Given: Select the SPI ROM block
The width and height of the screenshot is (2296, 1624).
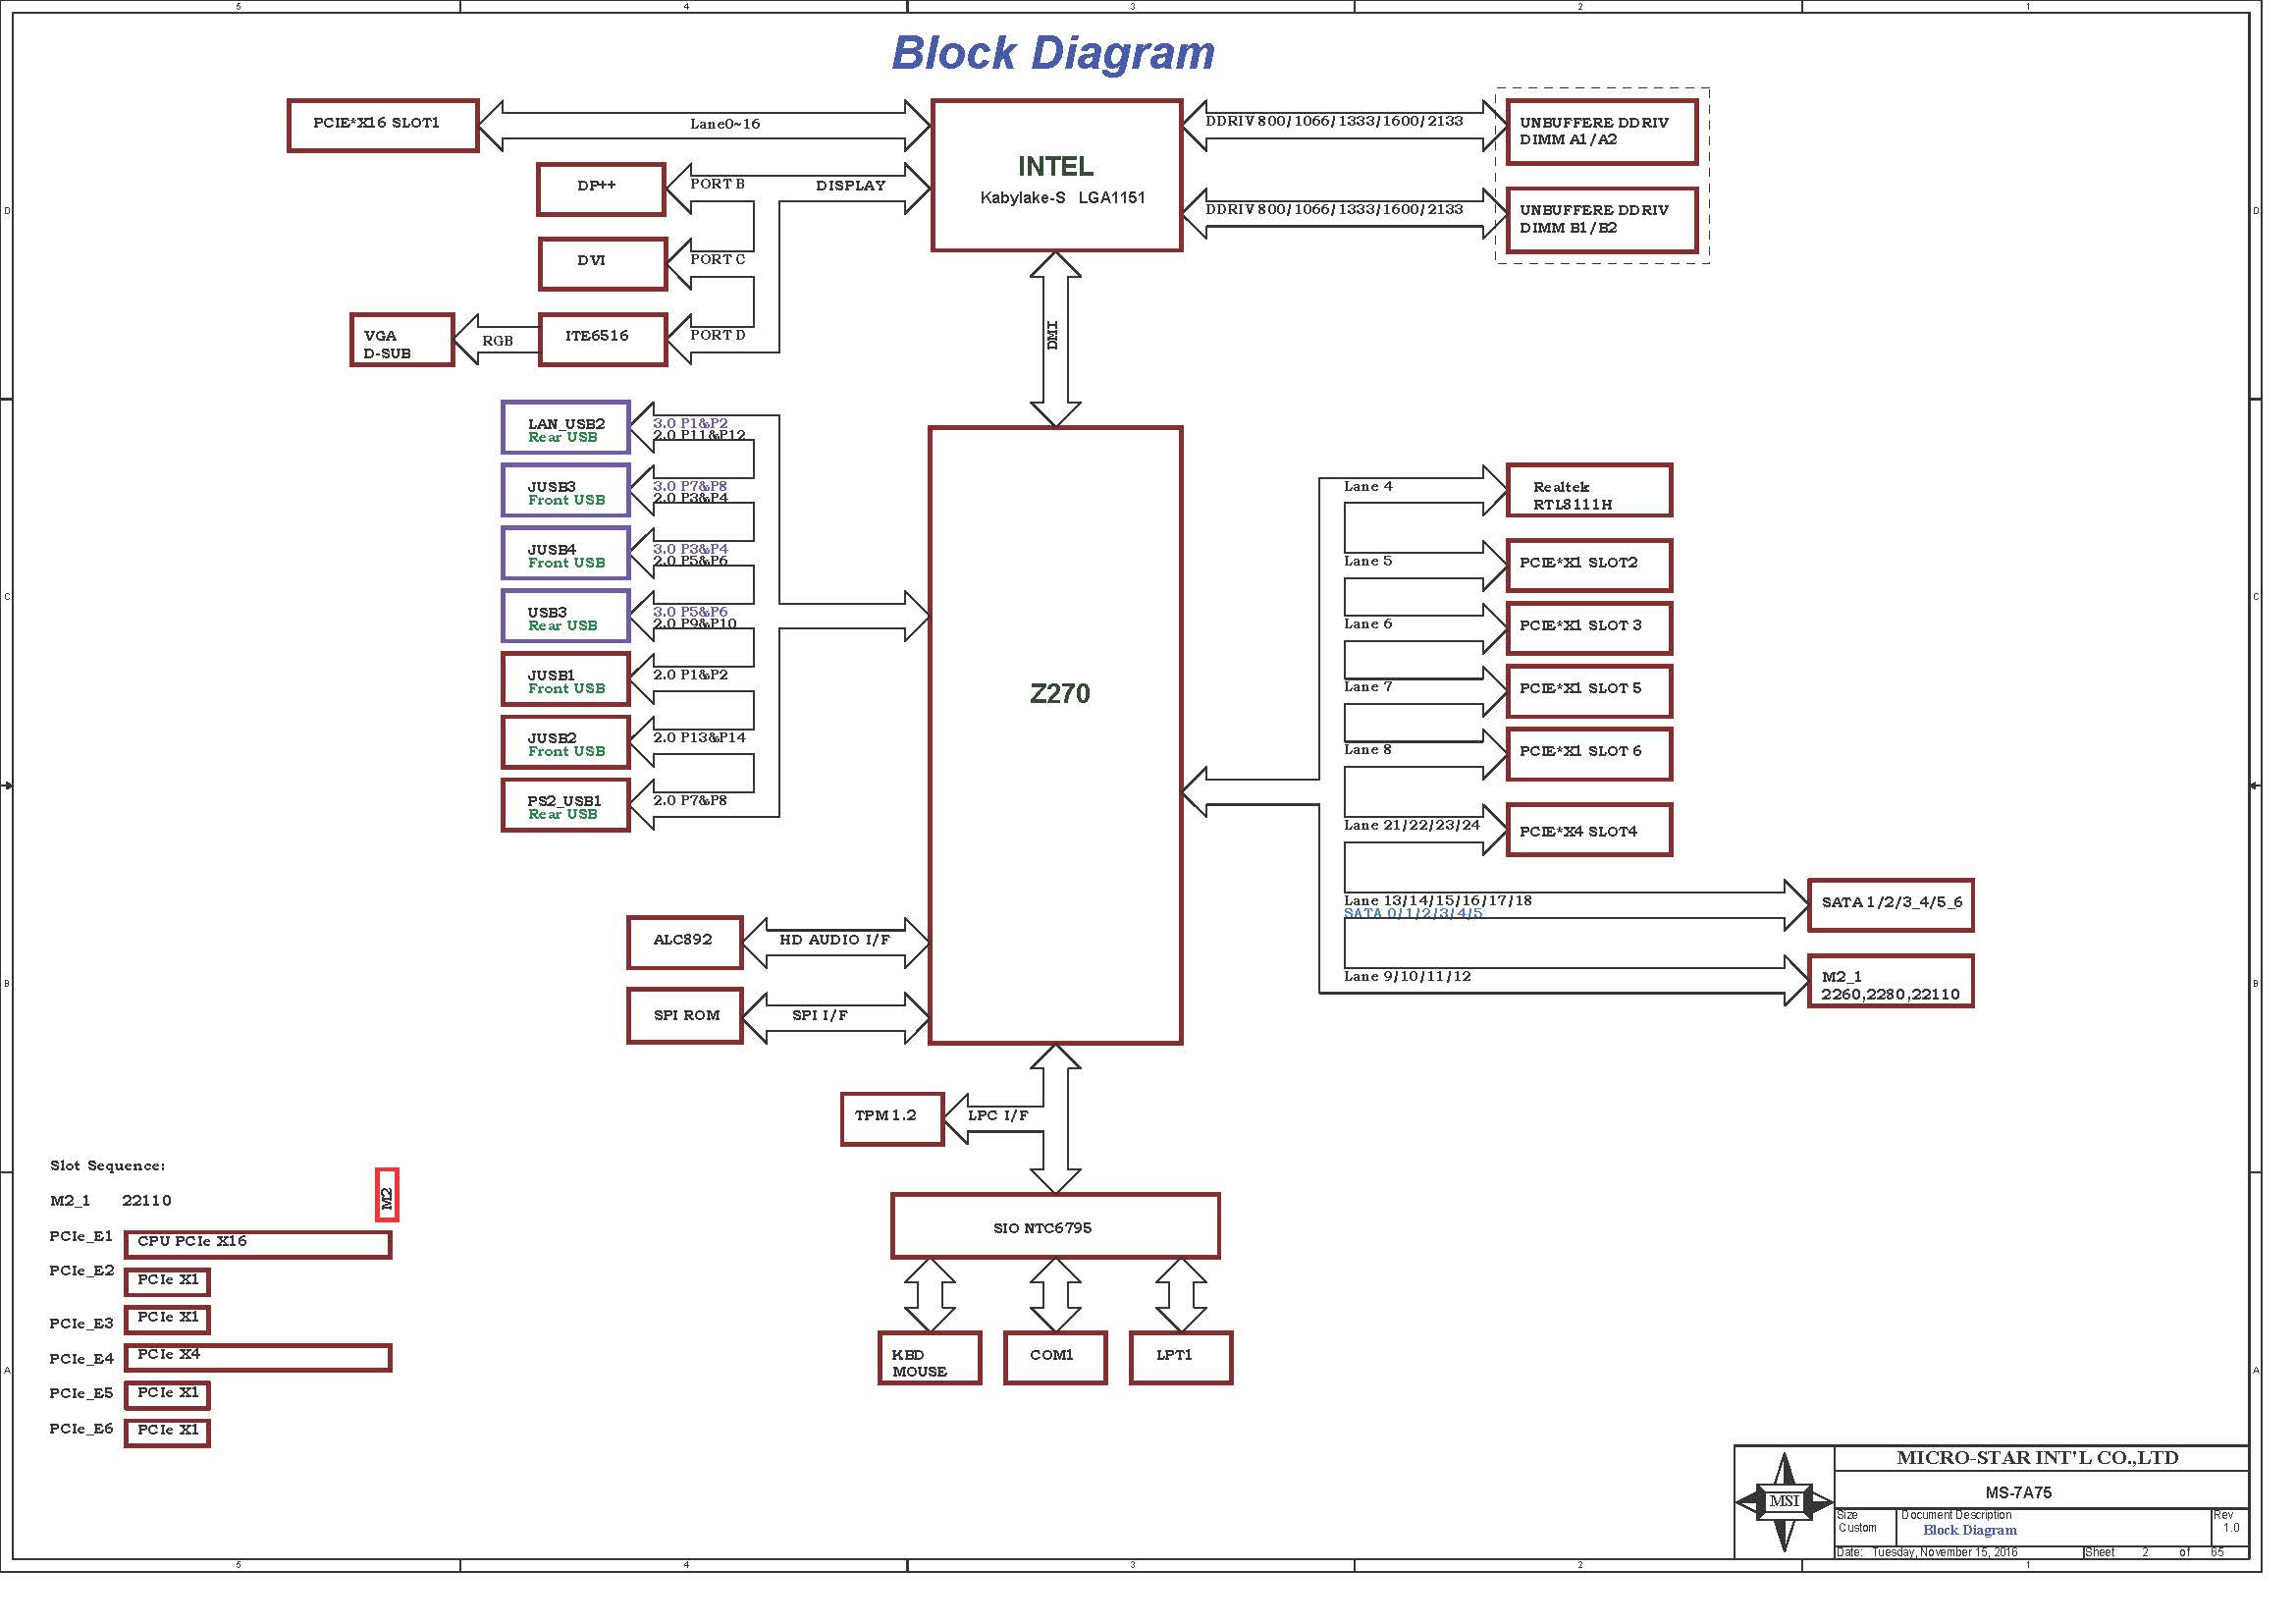Looking at the screenshot, I should tap(685, 1016).
